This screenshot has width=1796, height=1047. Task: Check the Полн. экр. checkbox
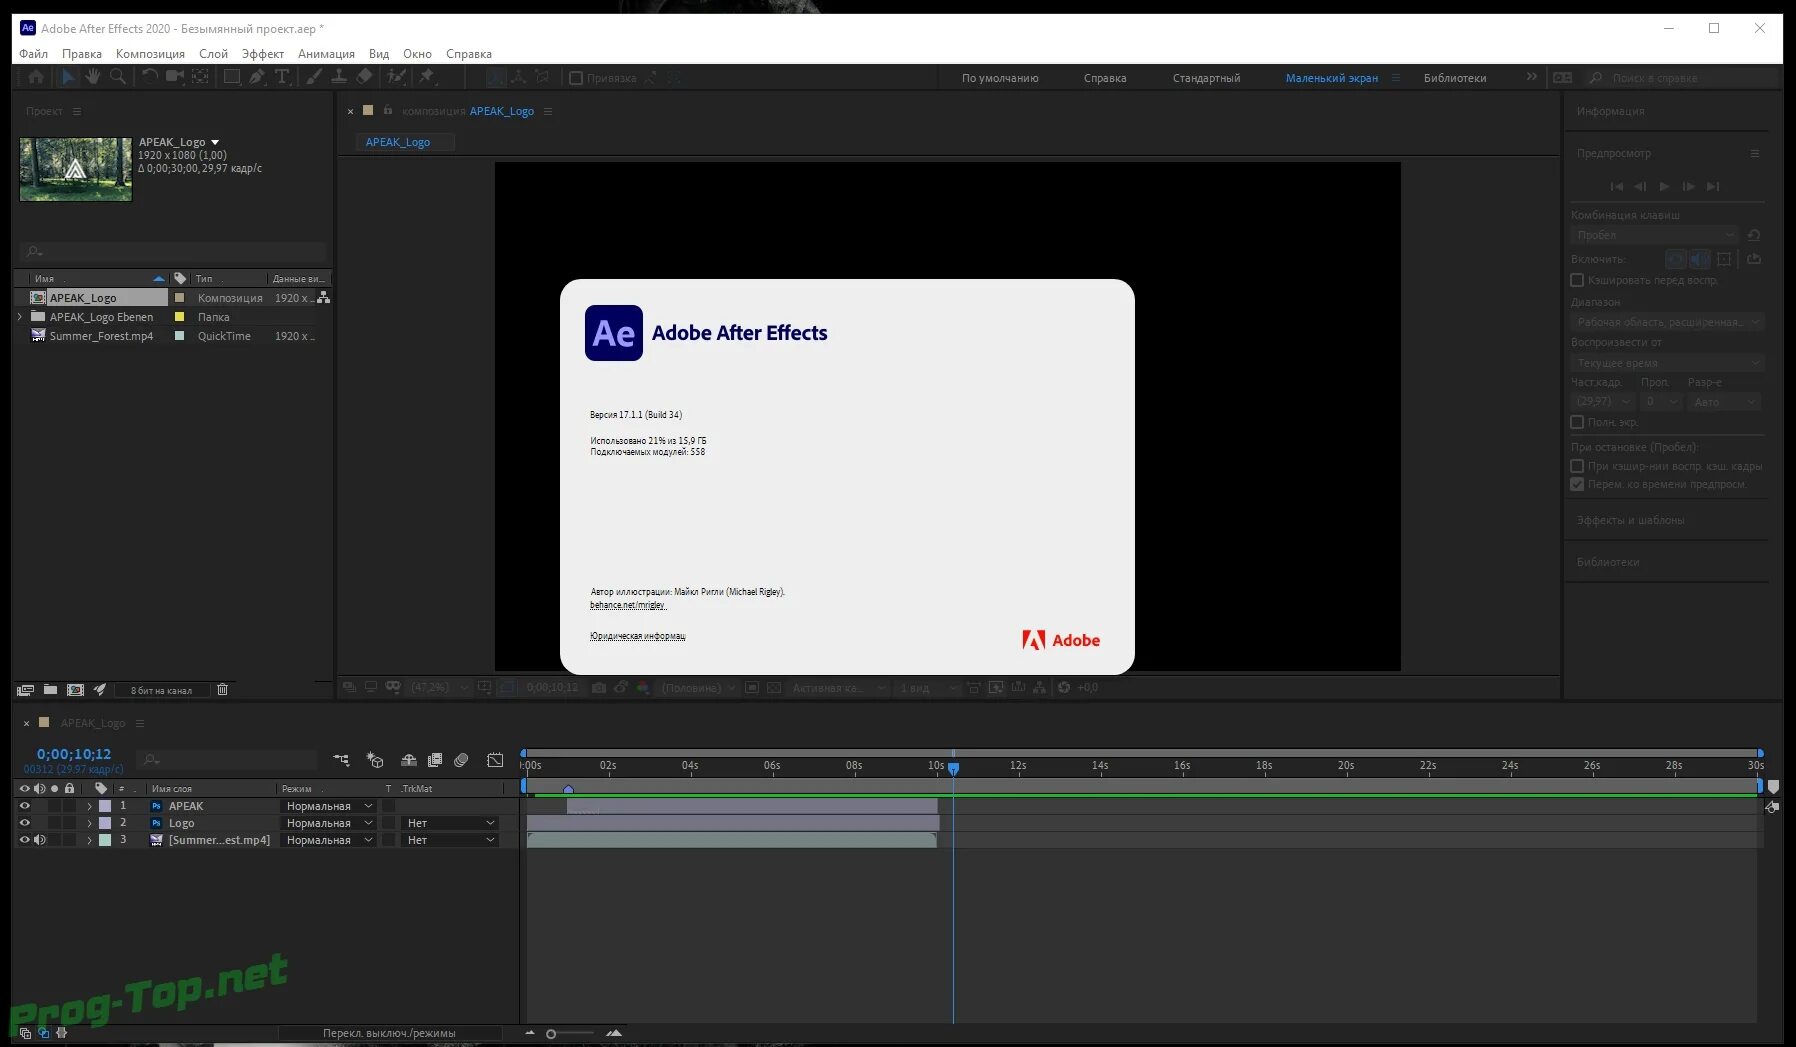[x=1577, y=422]
